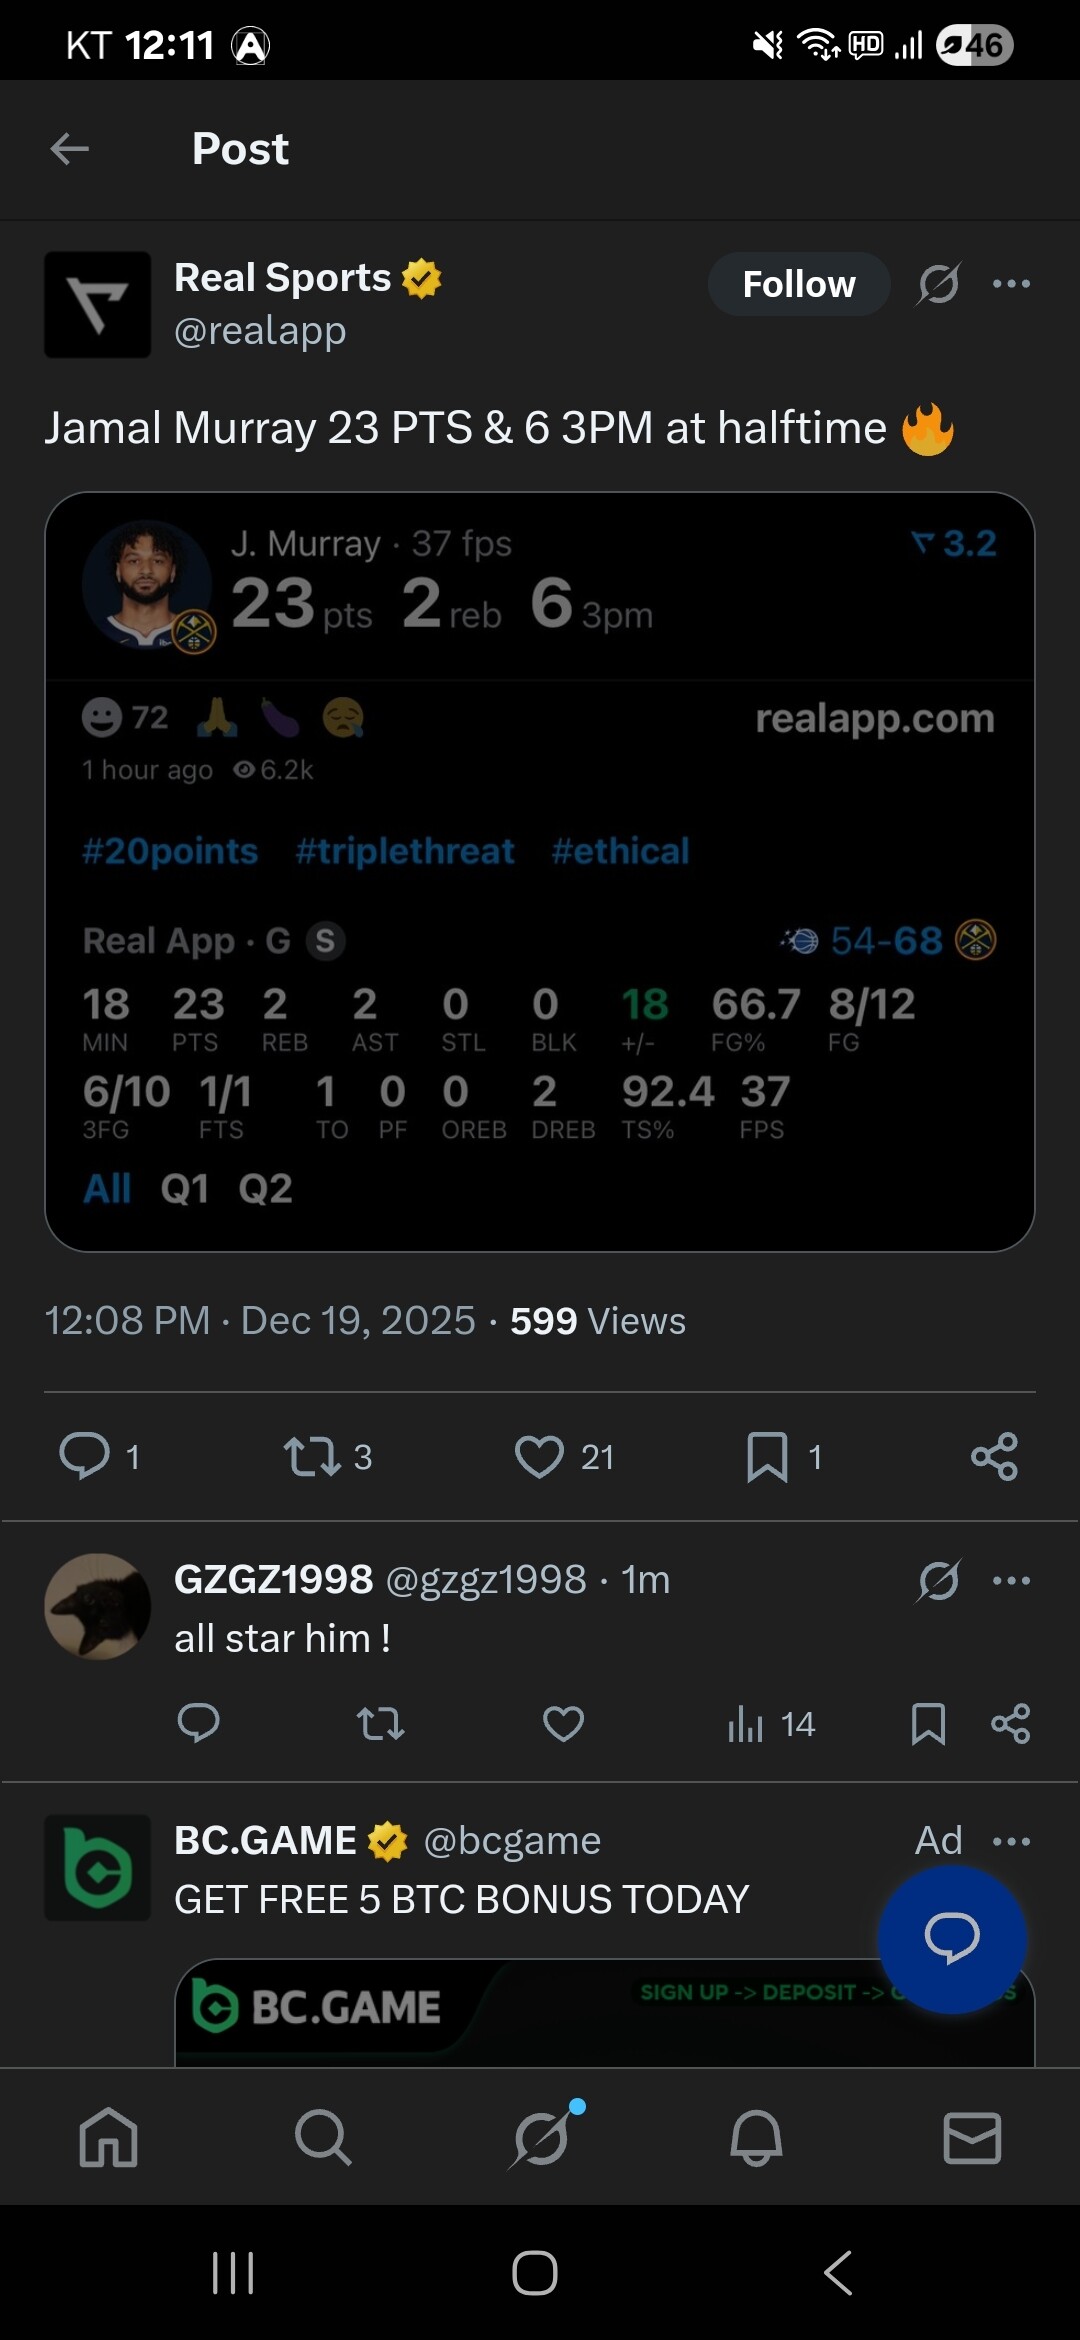Open more options on GZGZ1998's reply
1080x2340 pixels.
pyautogui.click(x=1011, y=1580)
